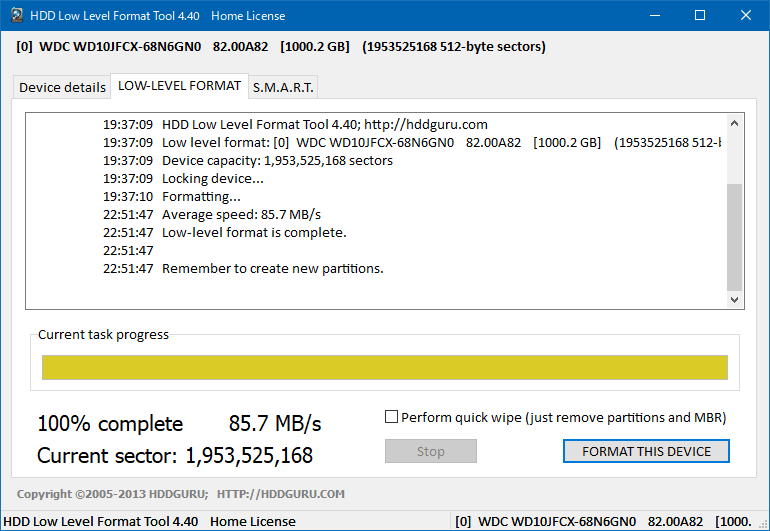Click the log scrollbar down arrow
770x531 pixels.
coord(734,299)
